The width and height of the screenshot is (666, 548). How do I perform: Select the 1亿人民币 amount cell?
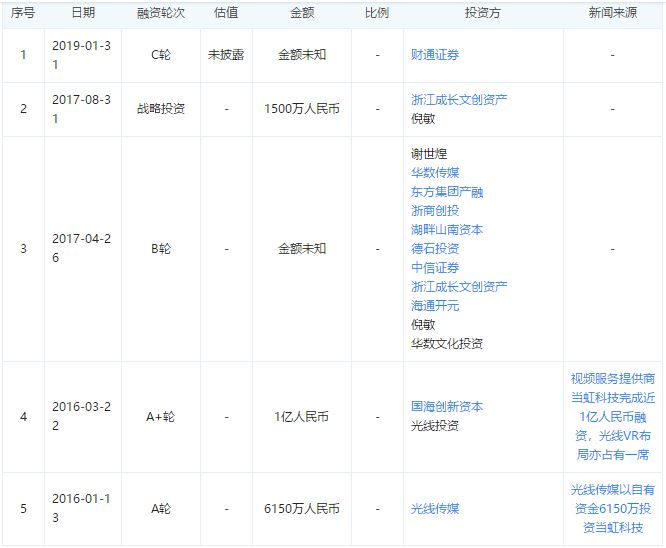[302, 417]
